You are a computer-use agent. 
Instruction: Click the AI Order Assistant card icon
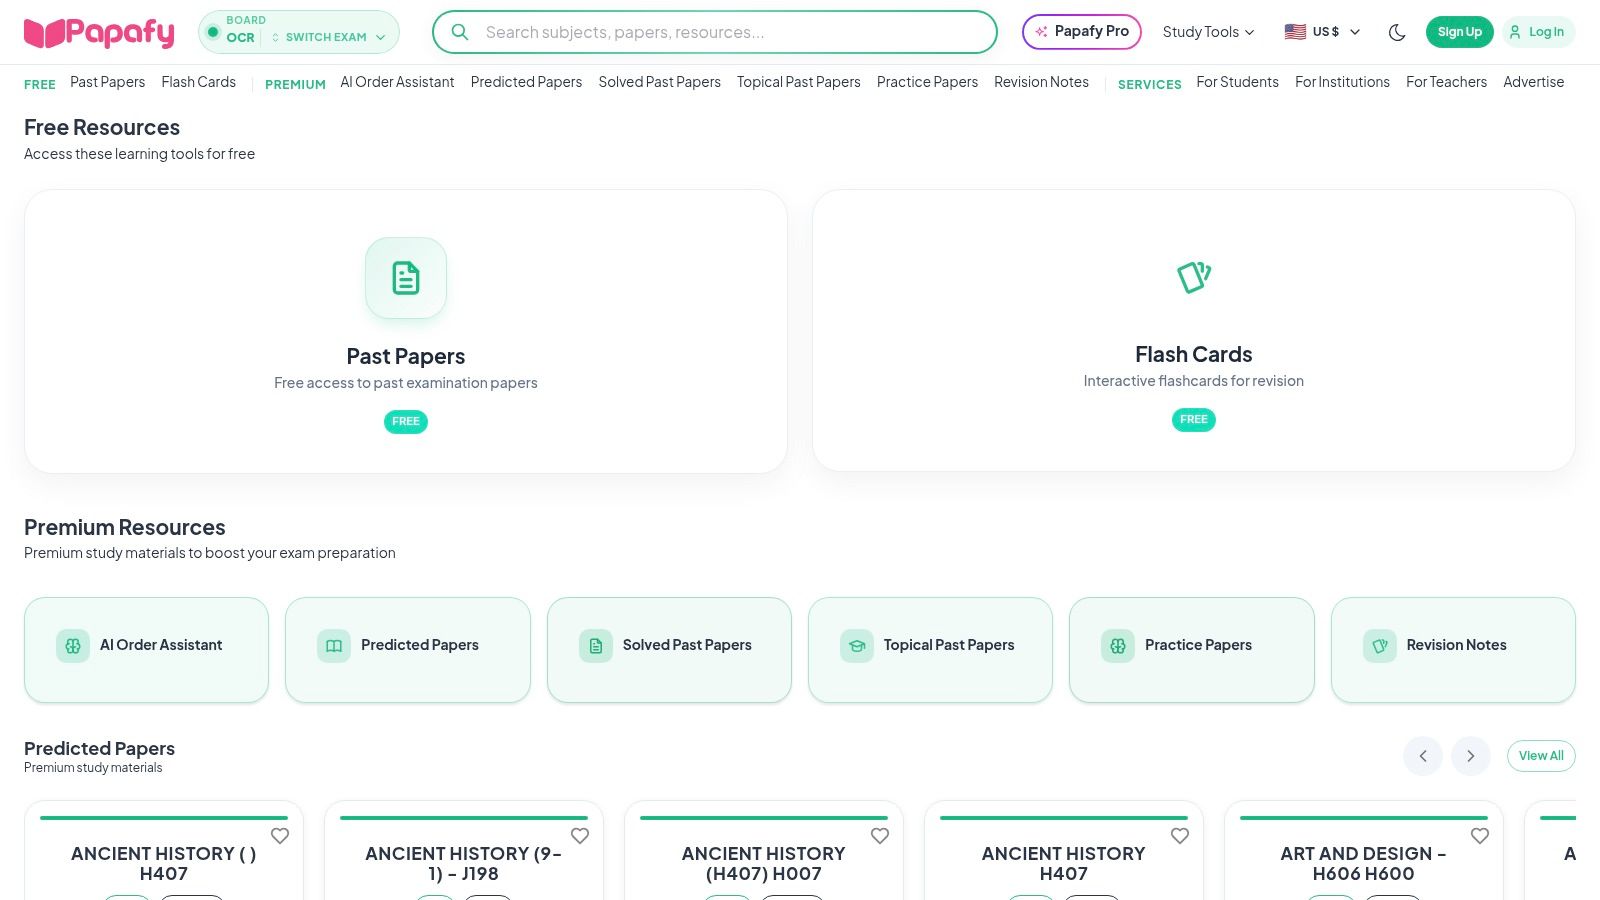click(x=73, y=646)
